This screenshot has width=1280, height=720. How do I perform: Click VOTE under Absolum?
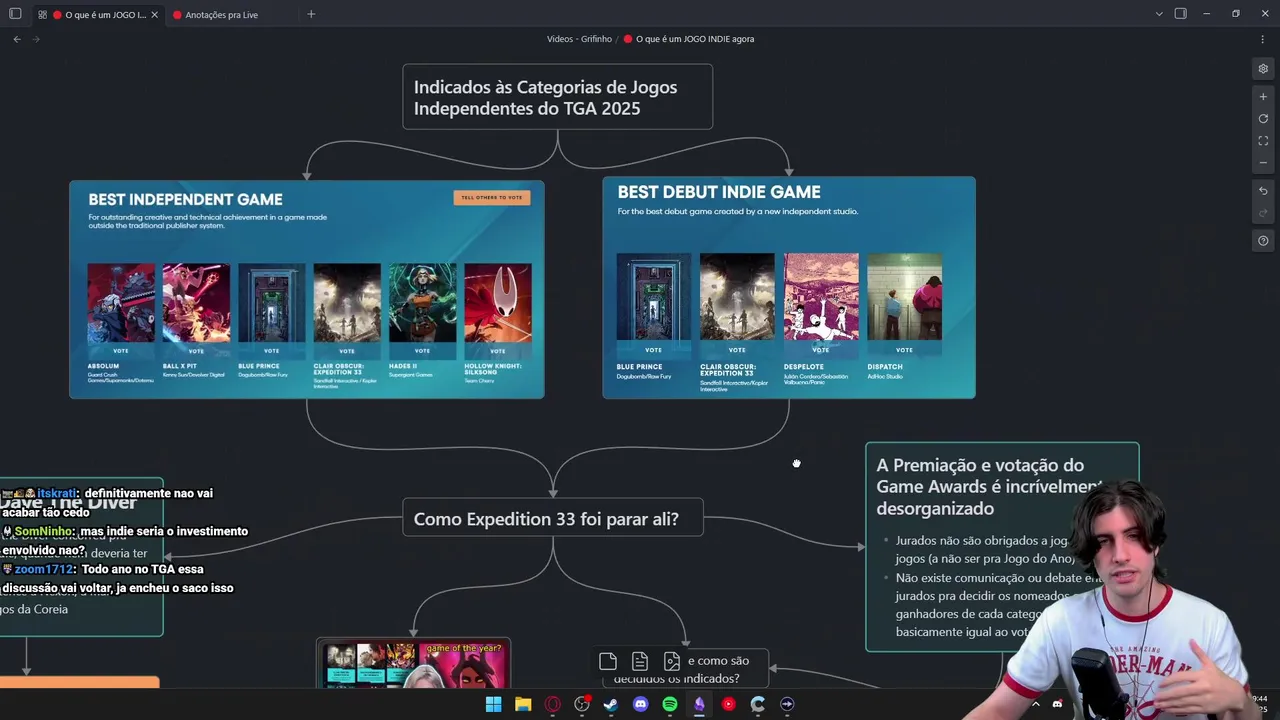tap(121, 351)
